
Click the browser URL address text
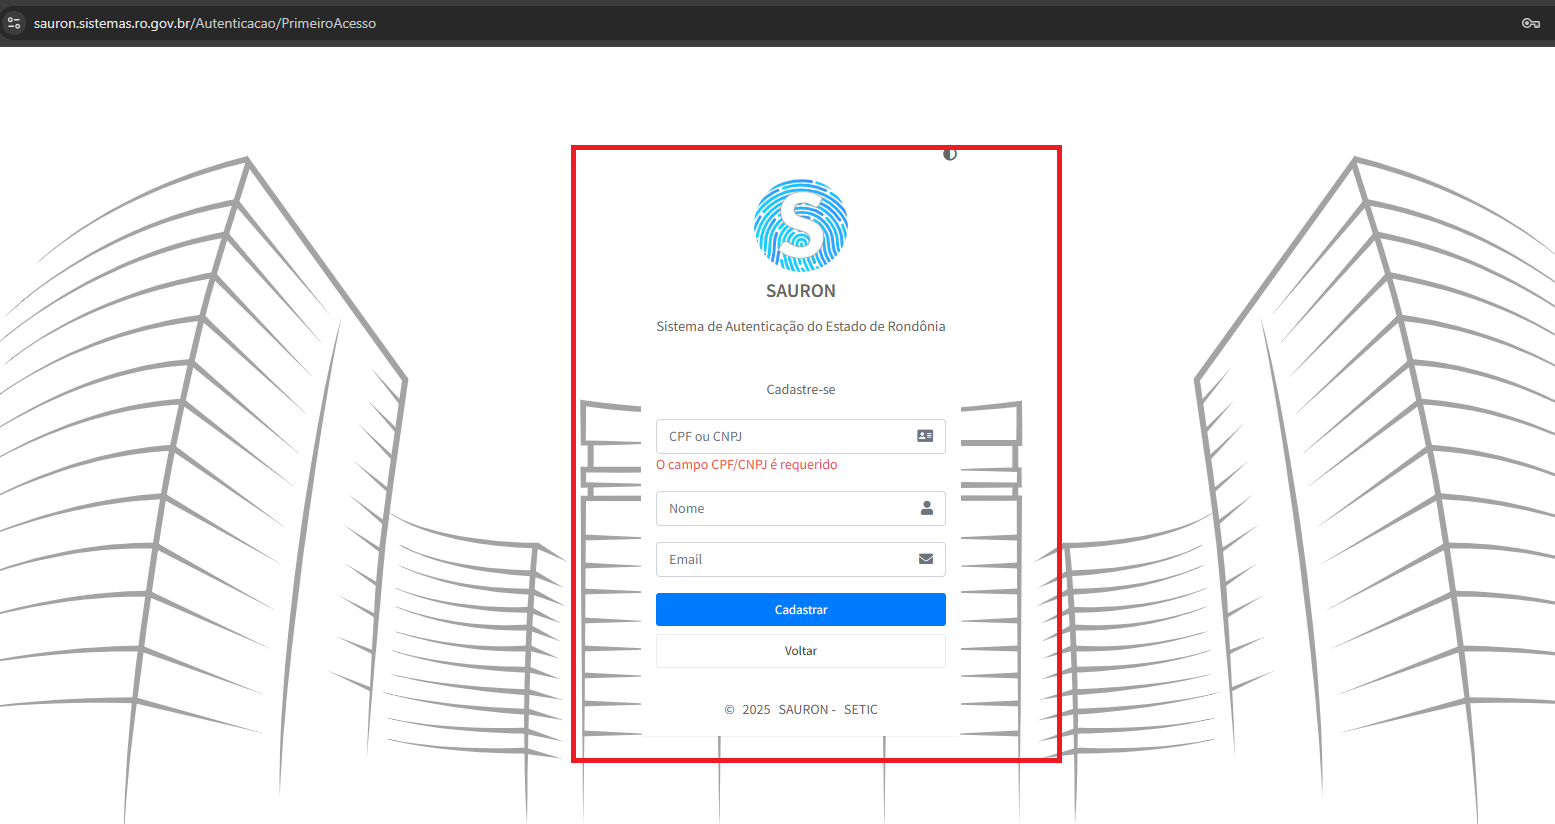pos(205,23)
